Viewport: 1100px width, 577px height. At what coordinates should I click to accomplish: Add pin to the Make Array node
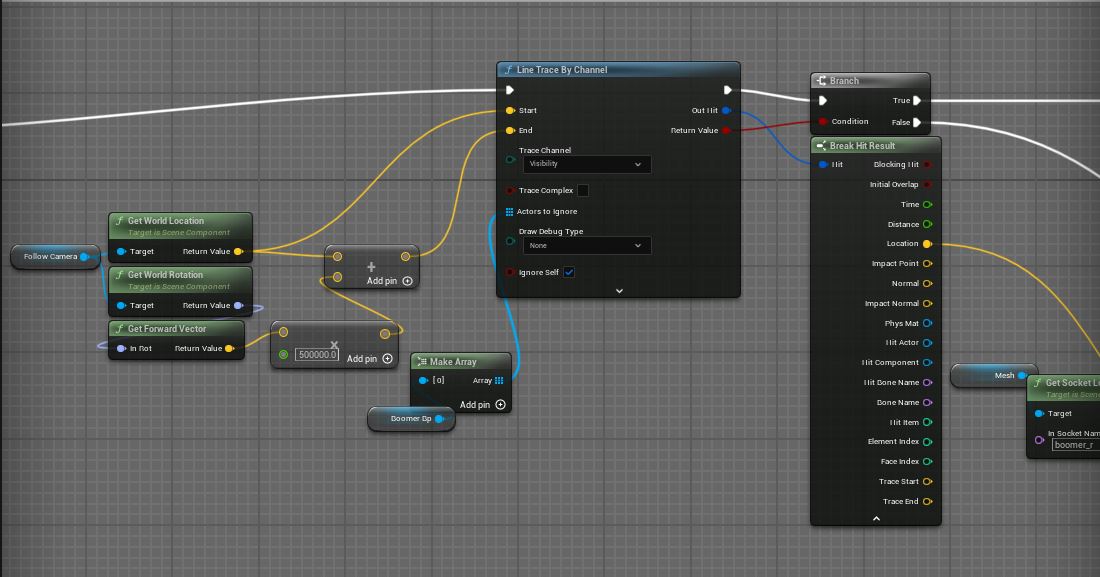click(500, 405)
